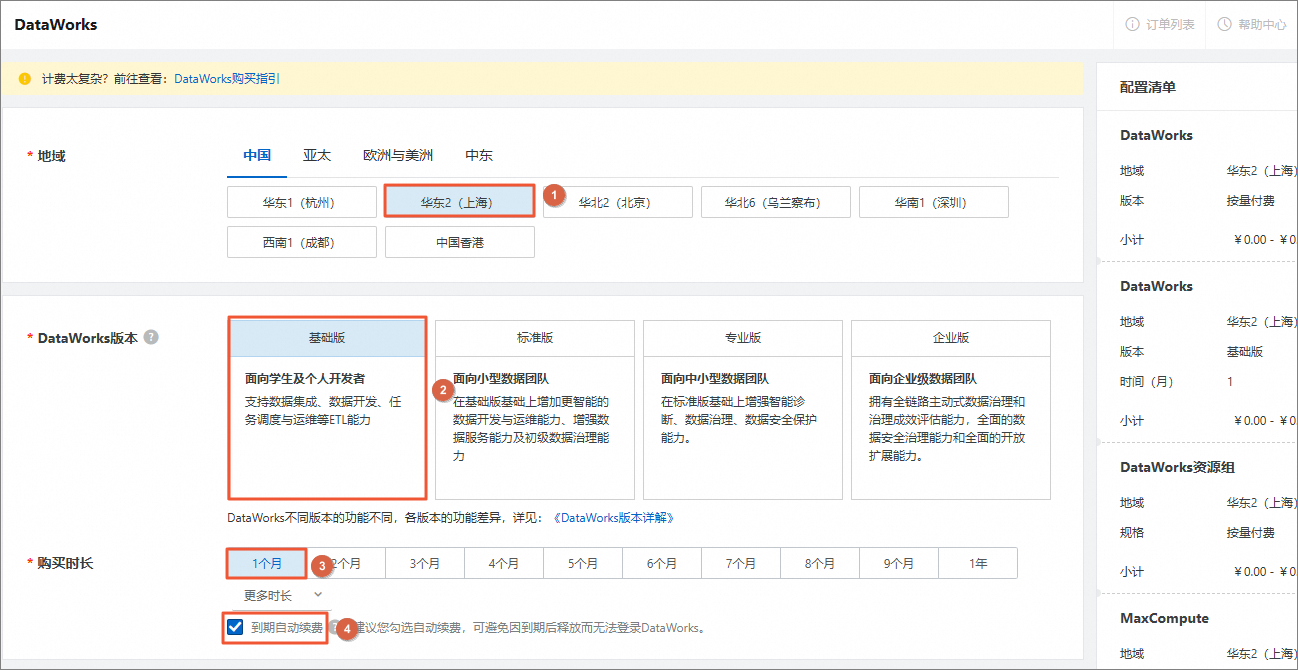1298x670 pixels.
Task: Select 5个月 purchase duration
Action: tap(583, 563)
